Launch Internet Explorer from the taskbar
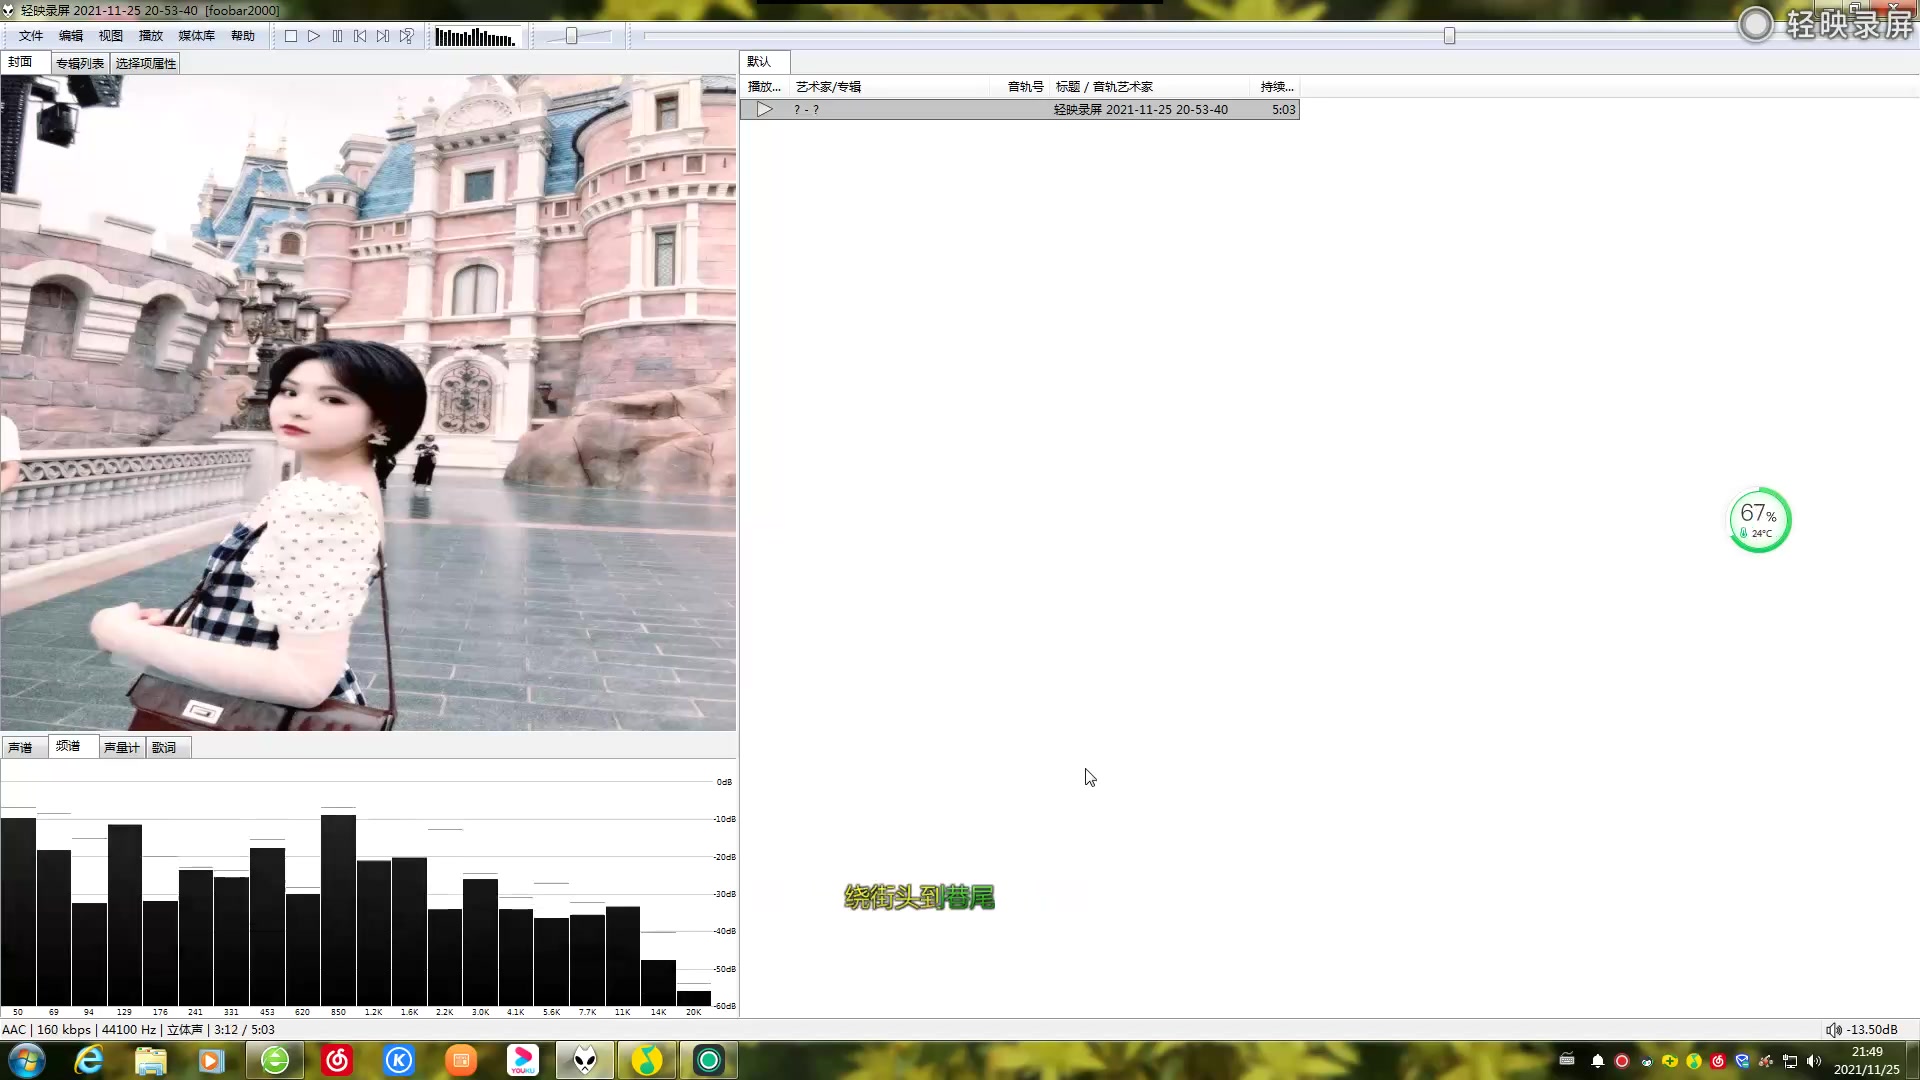This screenshot has width=1920, height=1080. click(89, 1060)
